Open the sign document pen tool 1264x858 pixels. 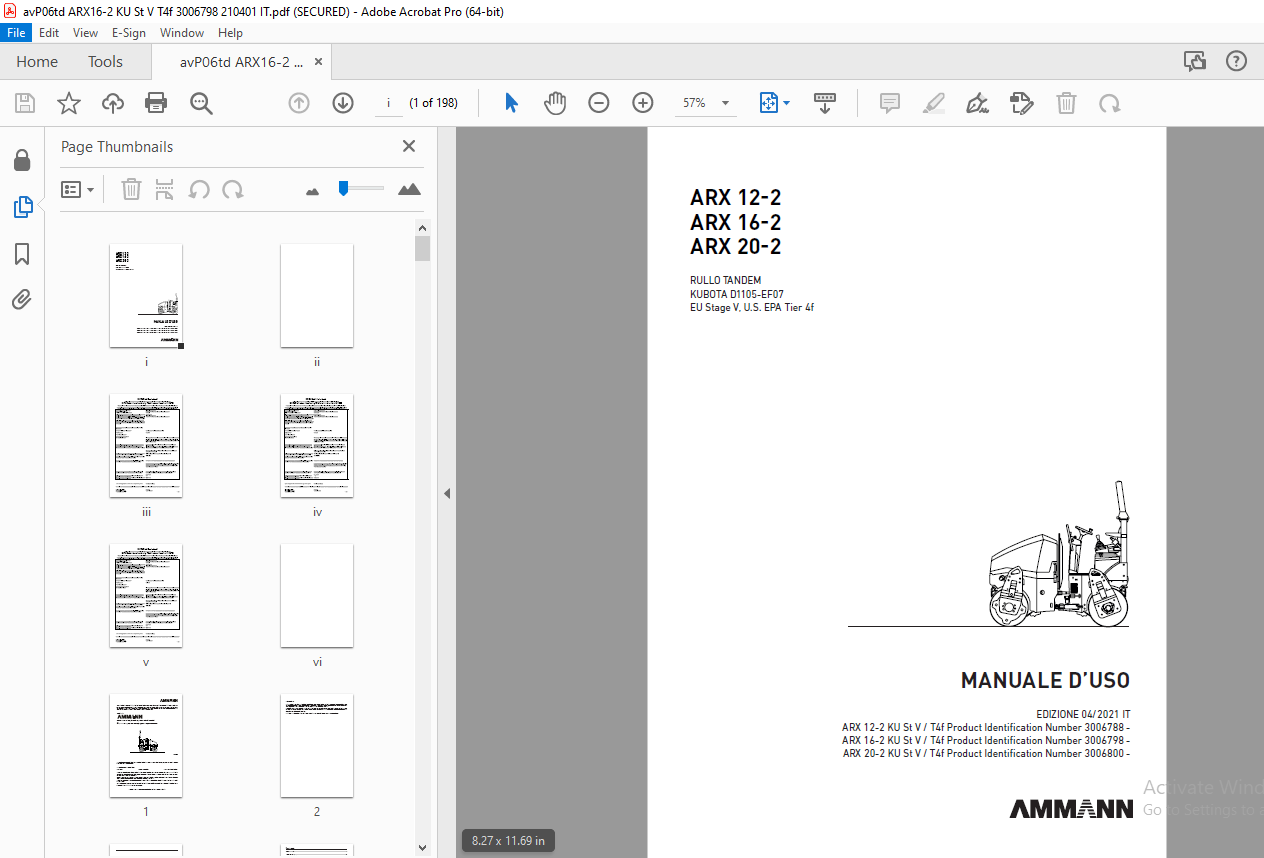pos(978,103)
